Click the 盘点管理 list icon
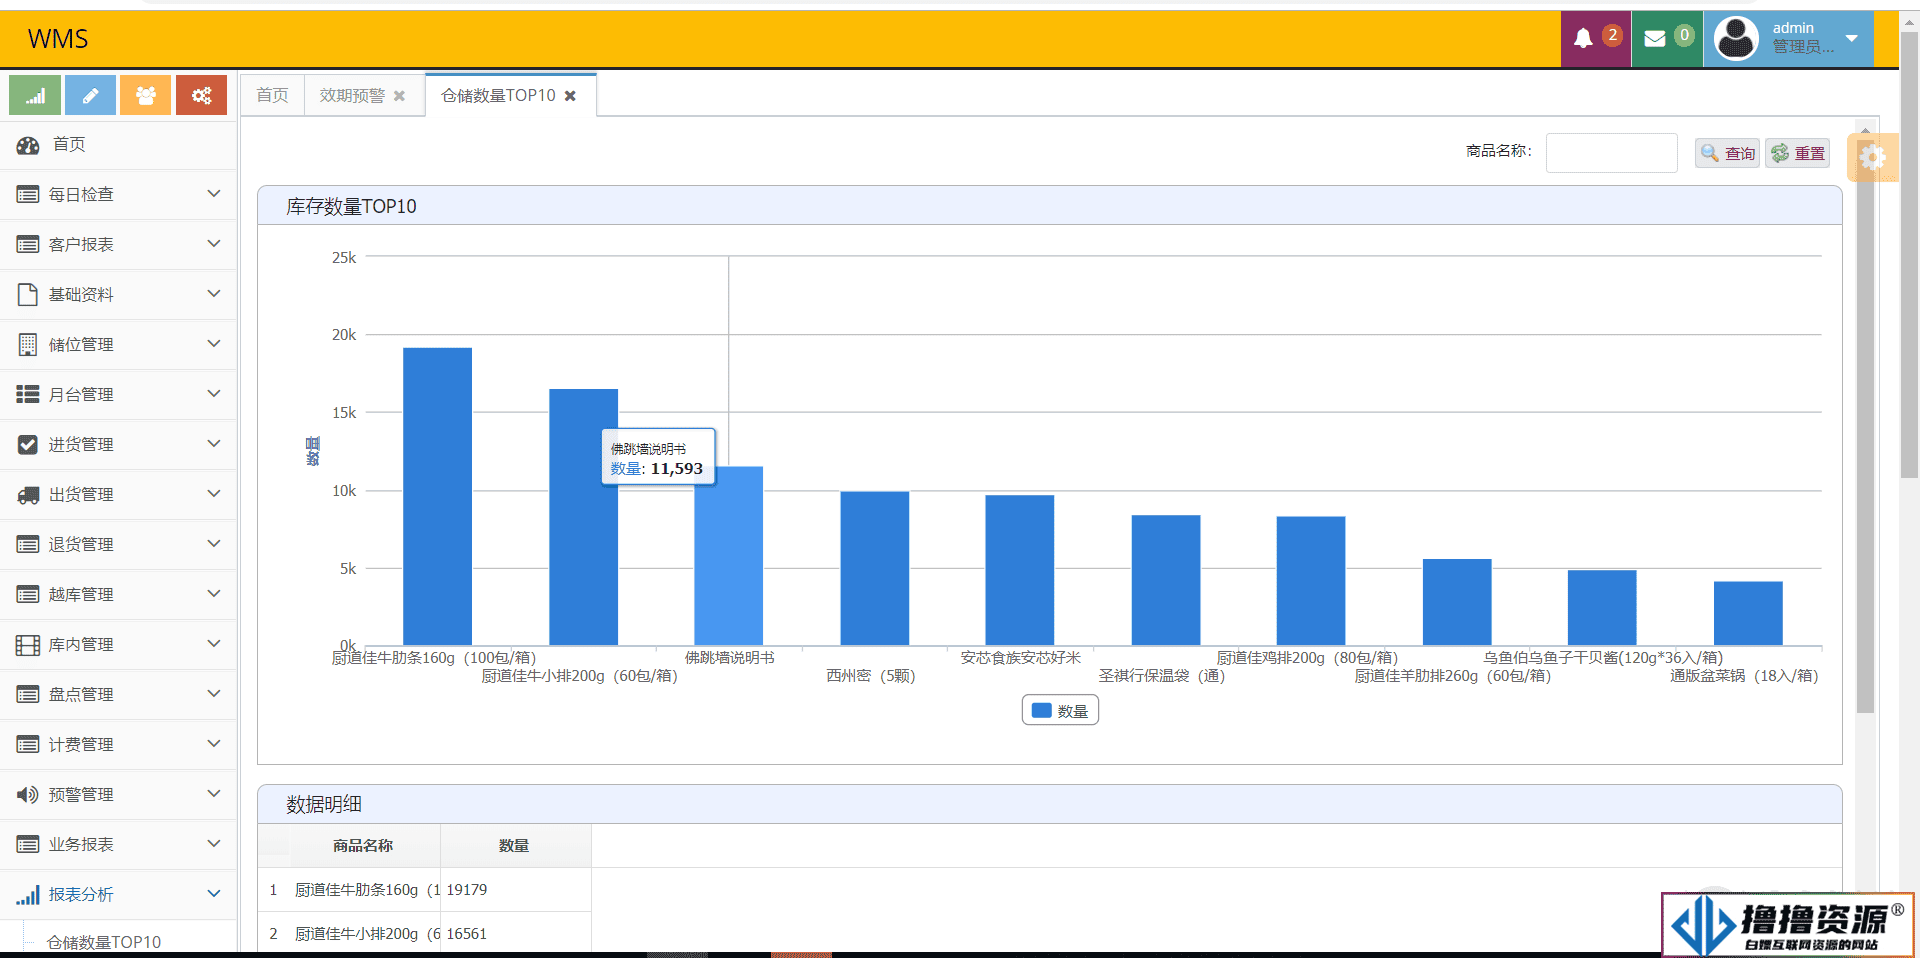Screen dimensions: 1920x958 pos(28,695)
